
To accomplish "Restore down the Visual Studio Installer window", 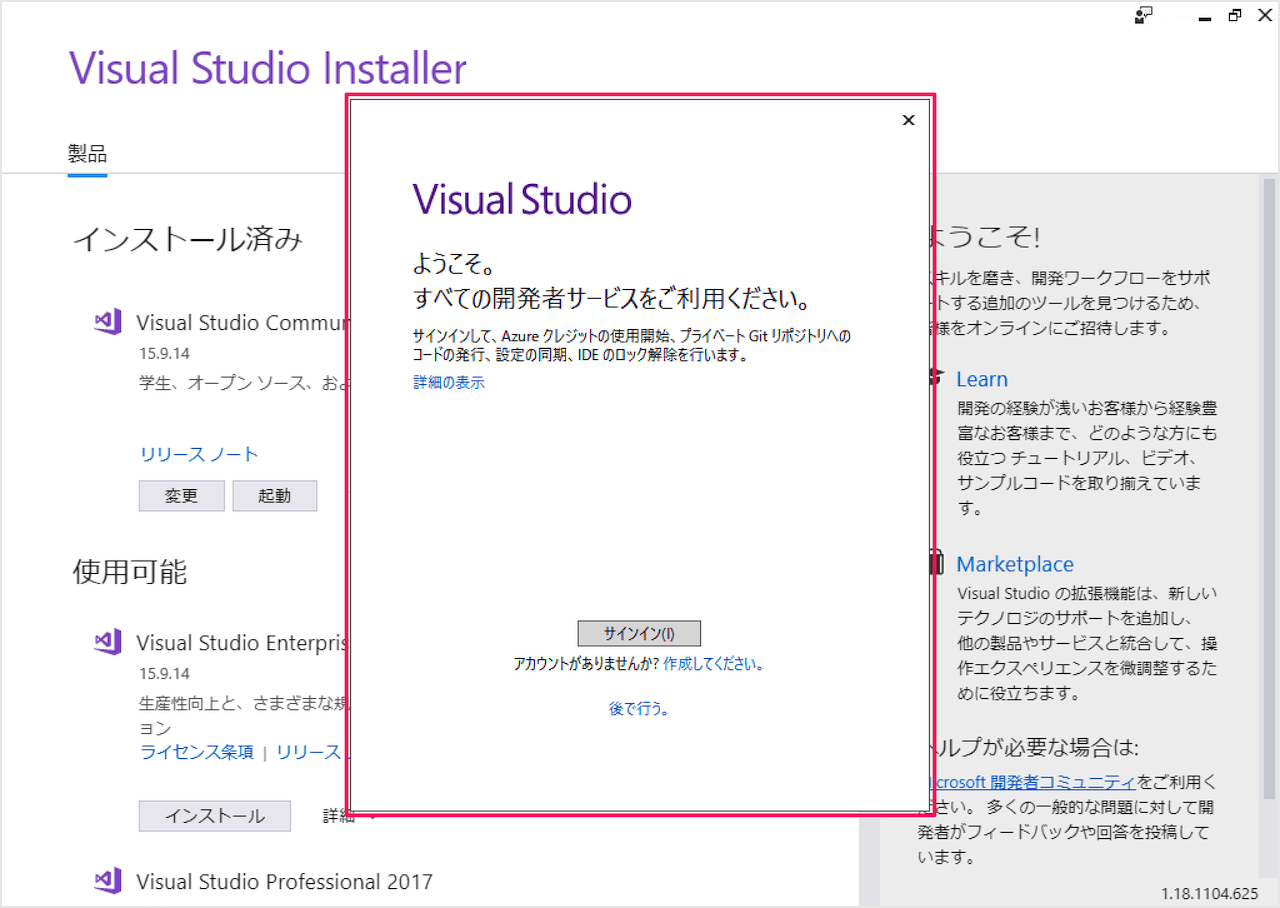I will pos(1235,15).
